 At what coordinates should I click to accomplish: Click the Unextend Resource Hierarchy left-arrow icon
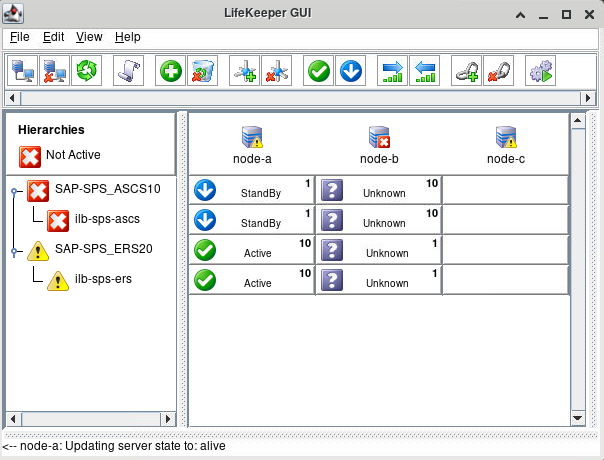click(424, 71)
